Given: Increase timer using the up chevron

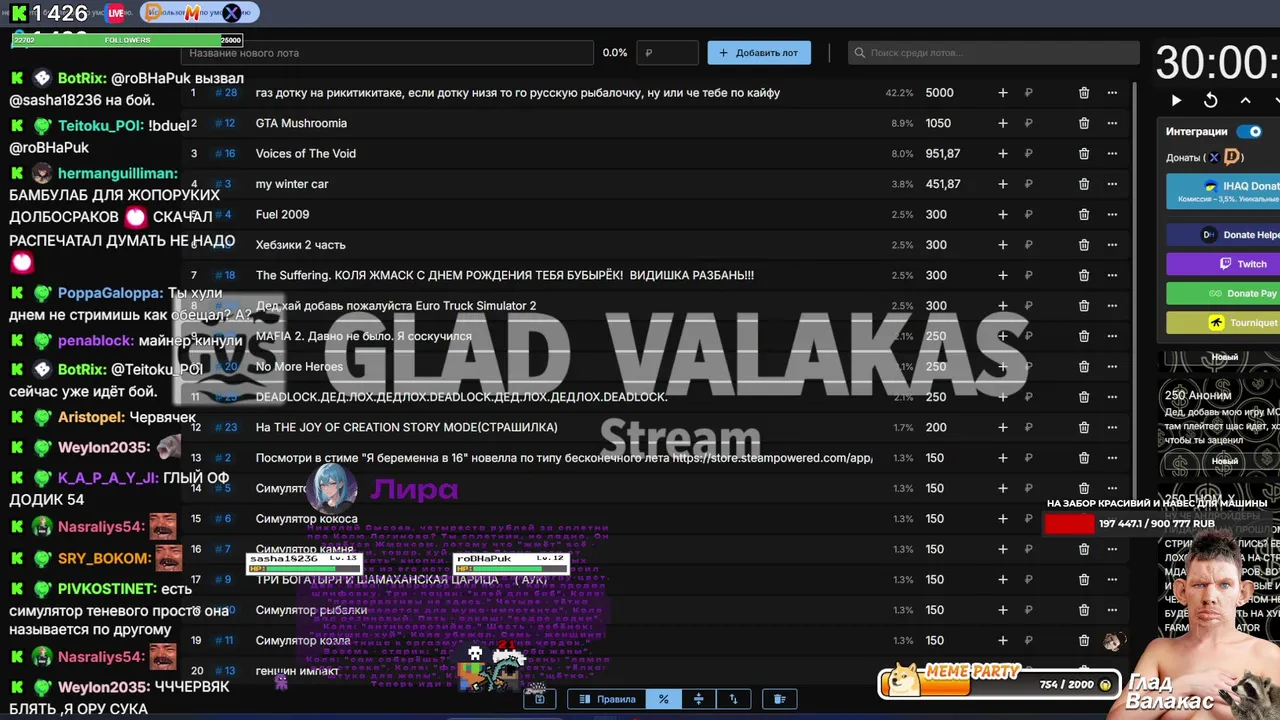Looking at the screenshot, I should (1245, 100).
